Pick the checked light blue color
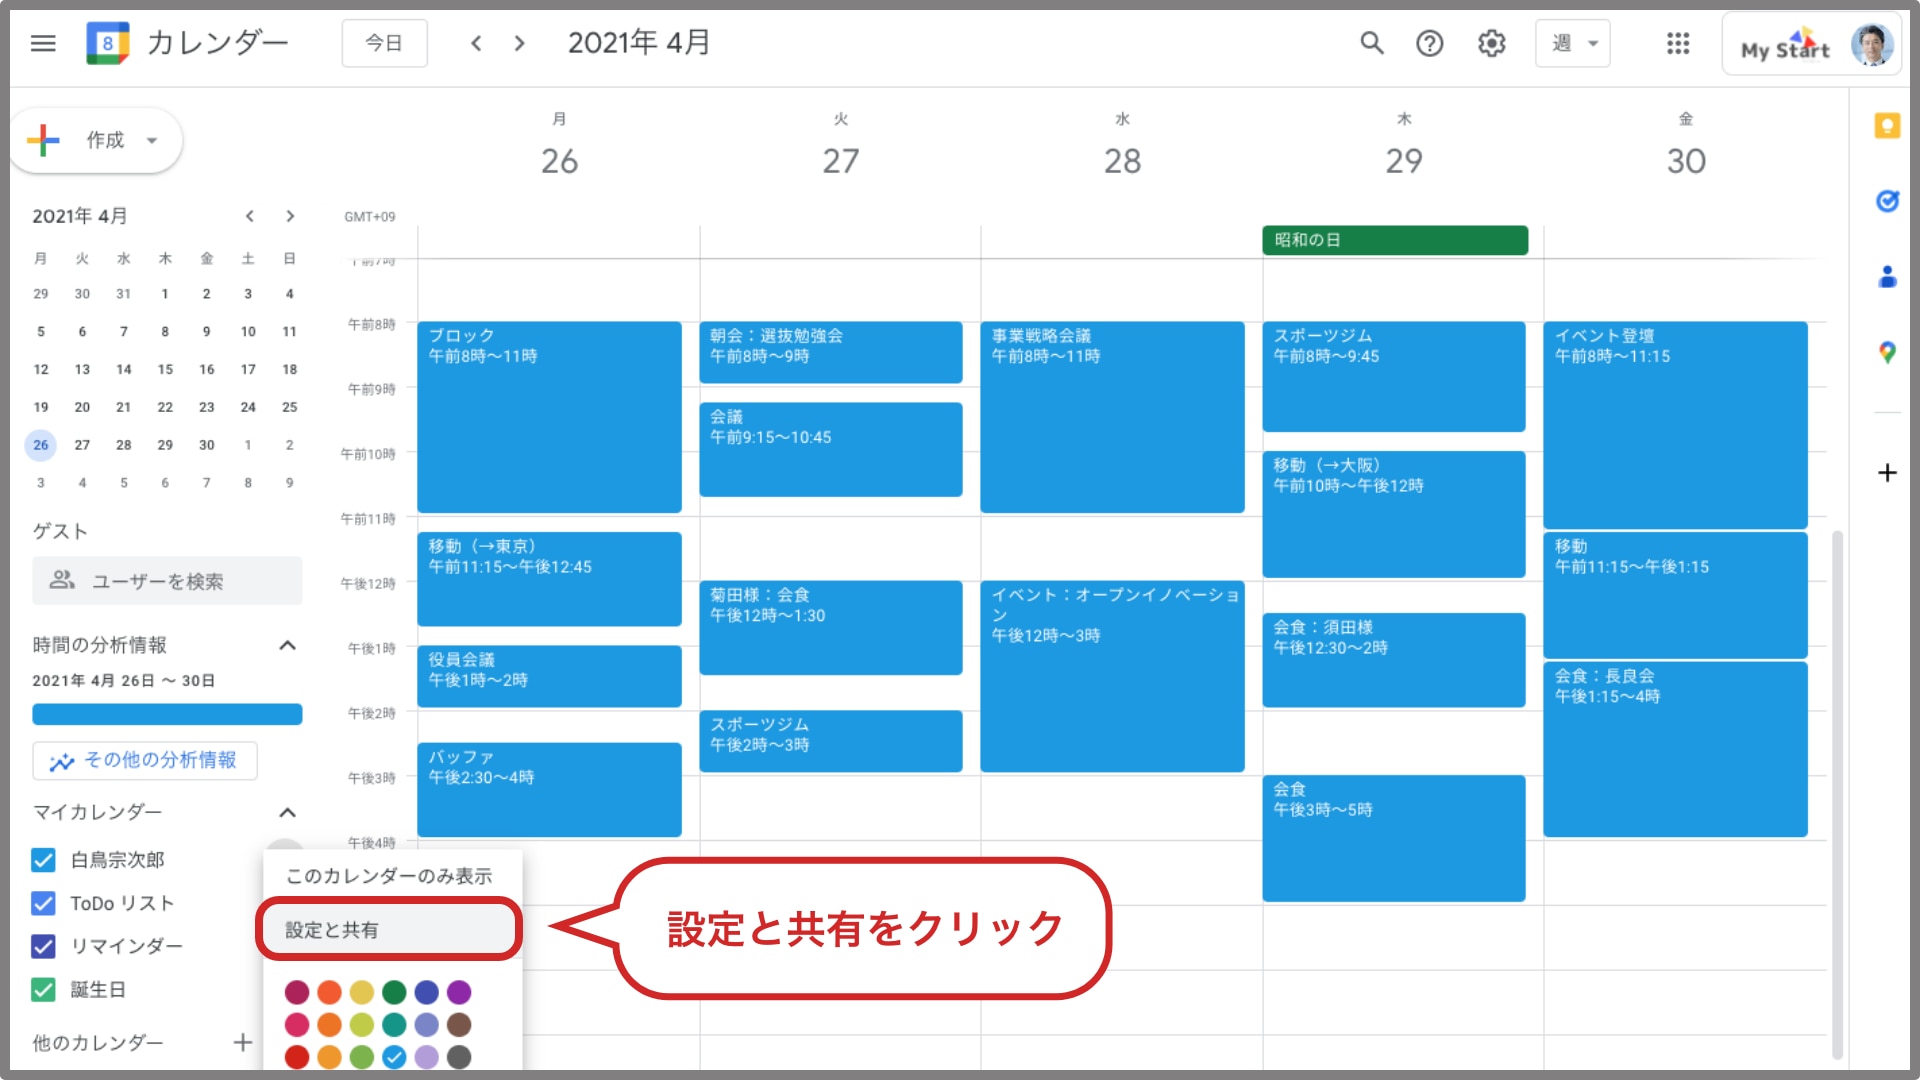1920x1080 pixels. [394, 1057]
